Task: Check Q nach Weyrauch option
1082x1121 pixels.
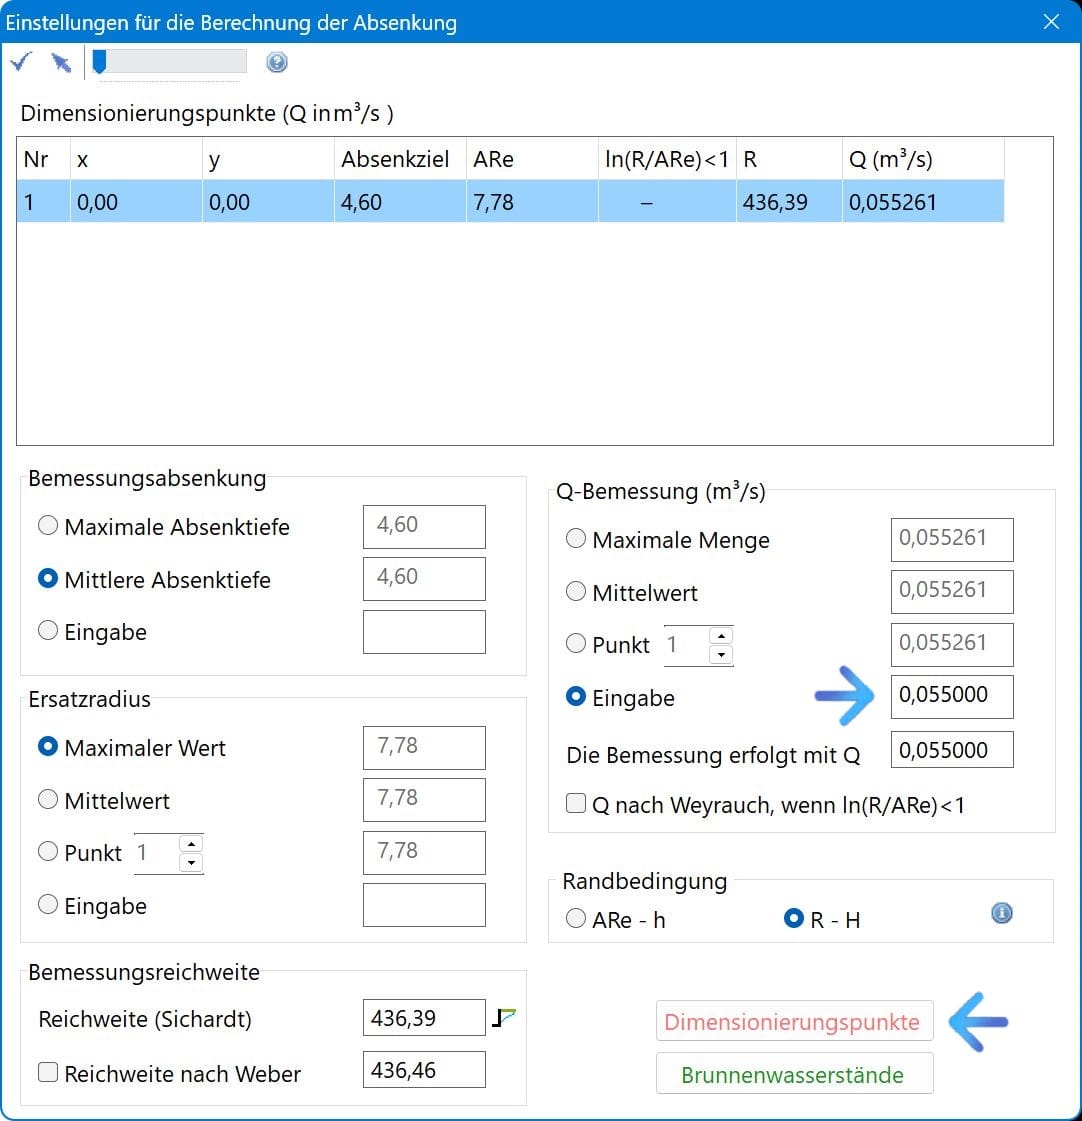Action: 576,804
